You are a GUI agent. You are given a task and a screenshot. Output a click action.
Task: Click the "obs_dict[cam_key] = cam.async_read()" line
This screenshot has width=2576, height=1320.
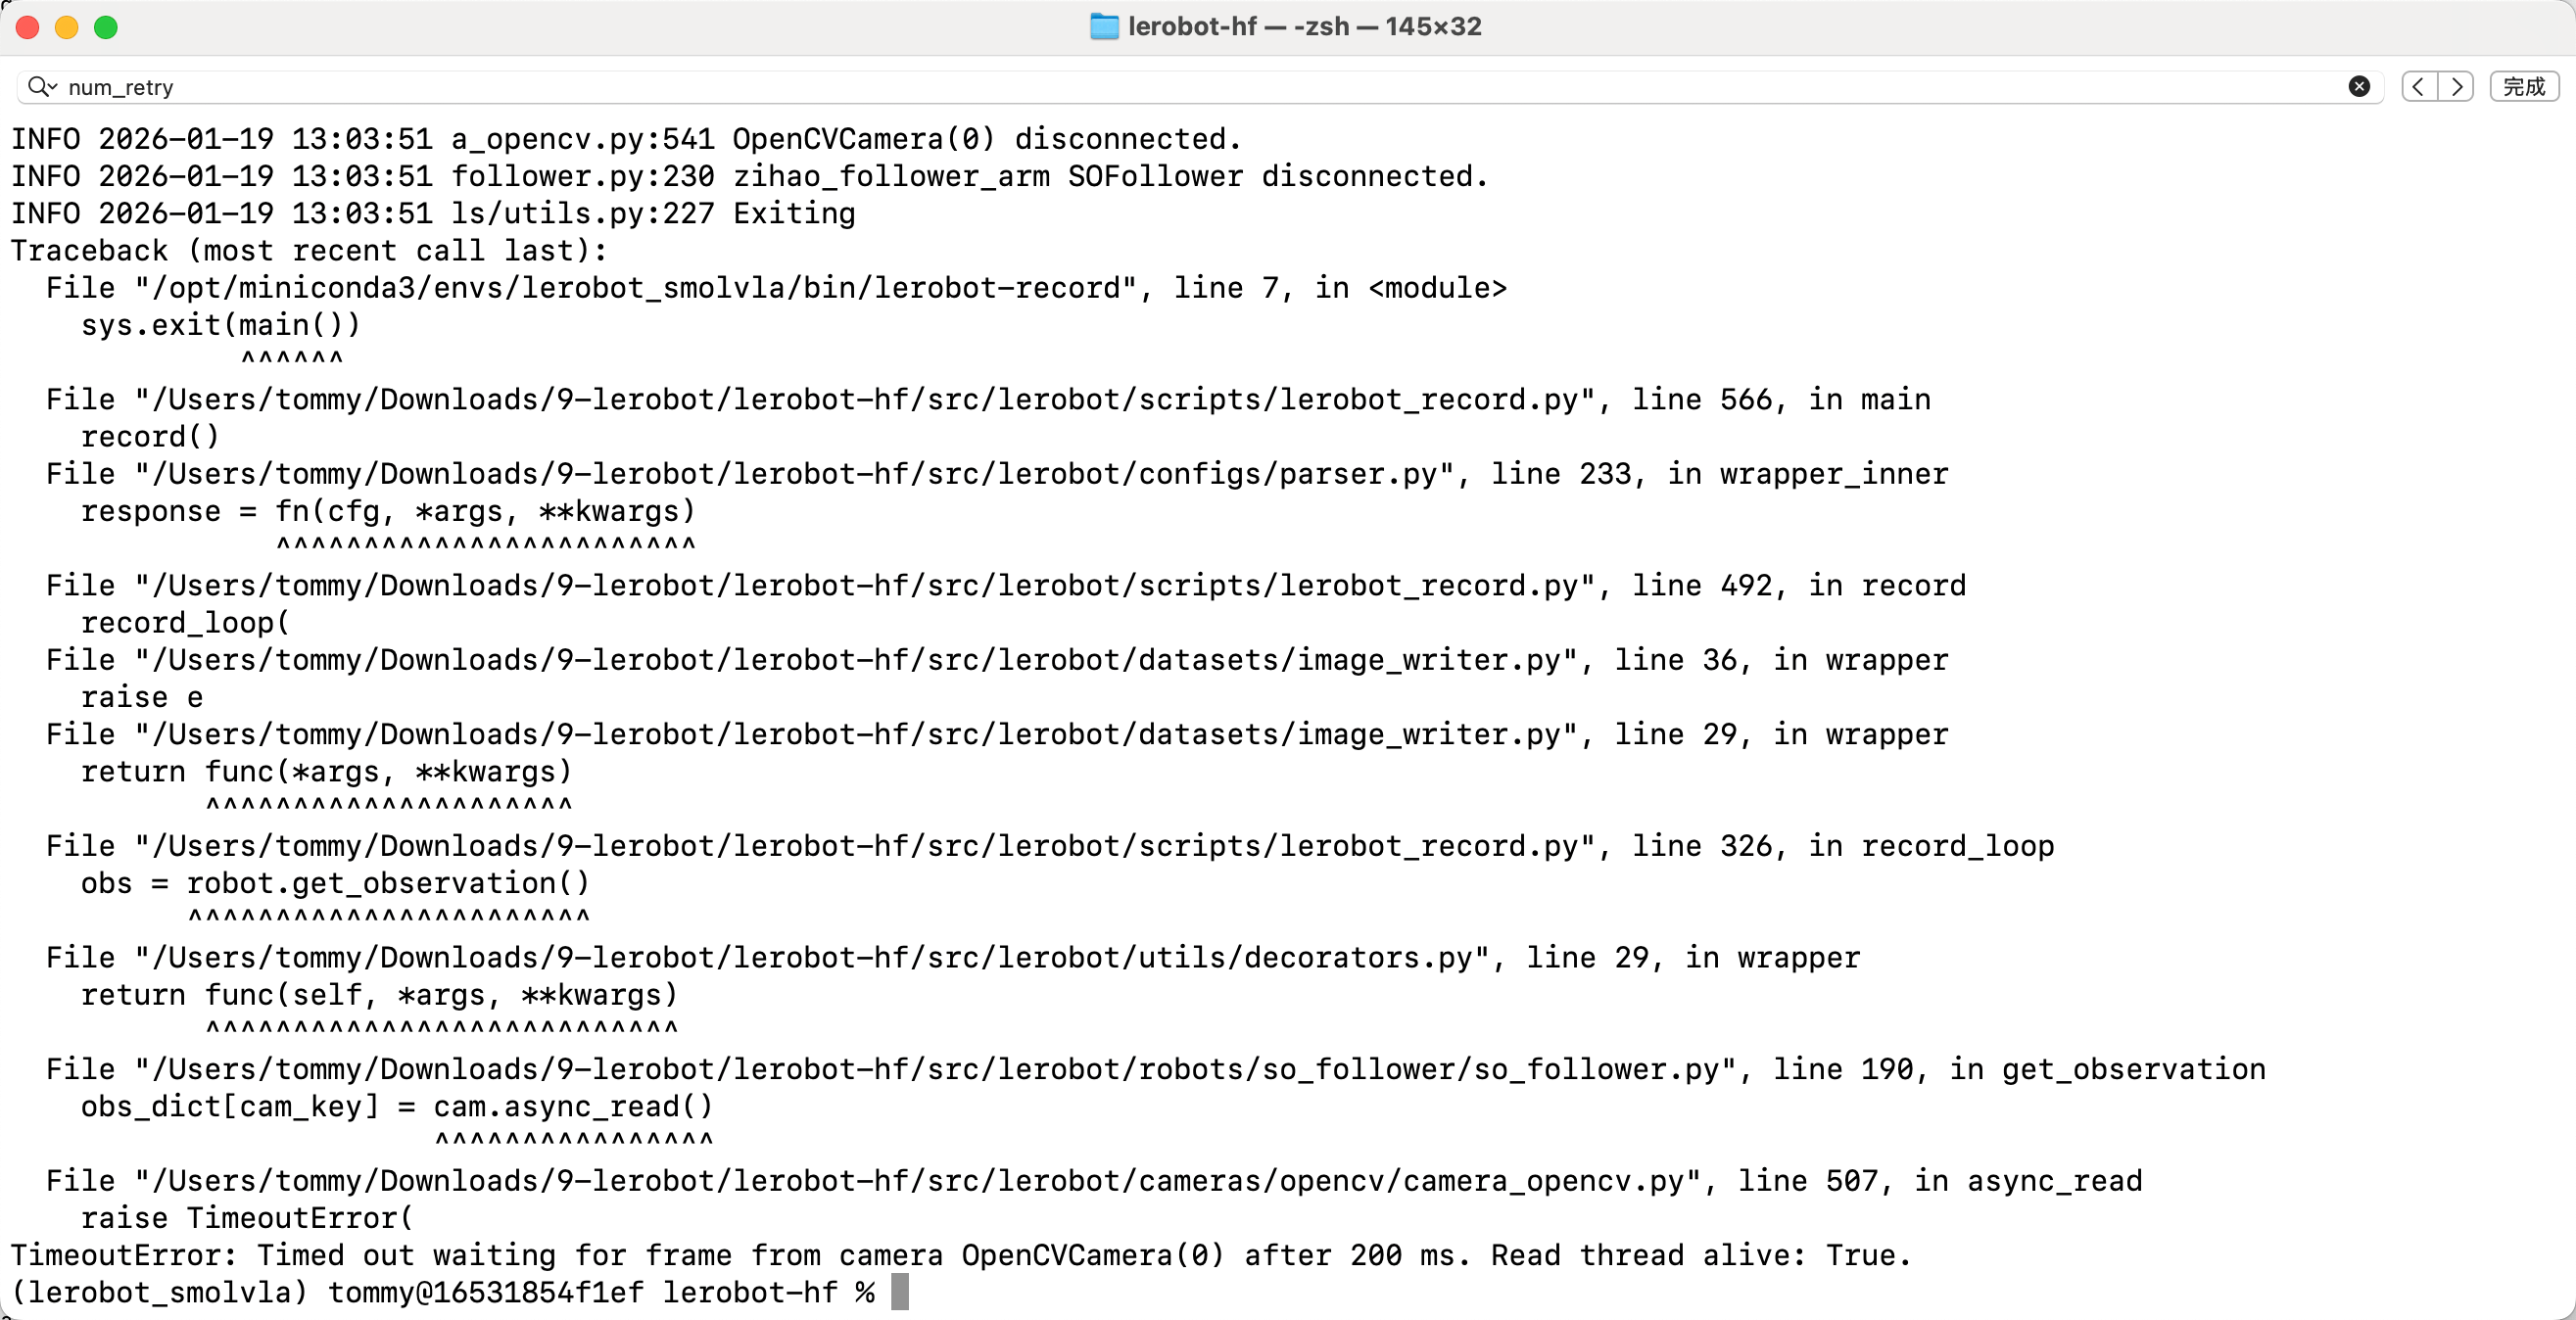(x=397, y=1107)
